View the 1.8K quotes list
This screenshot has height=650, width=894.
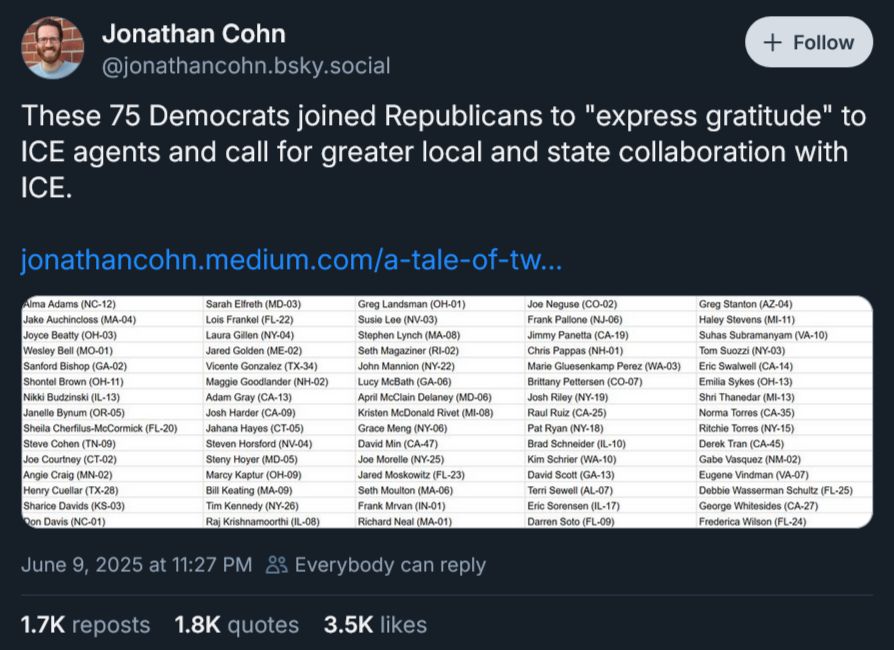click(x=236, y=624)
